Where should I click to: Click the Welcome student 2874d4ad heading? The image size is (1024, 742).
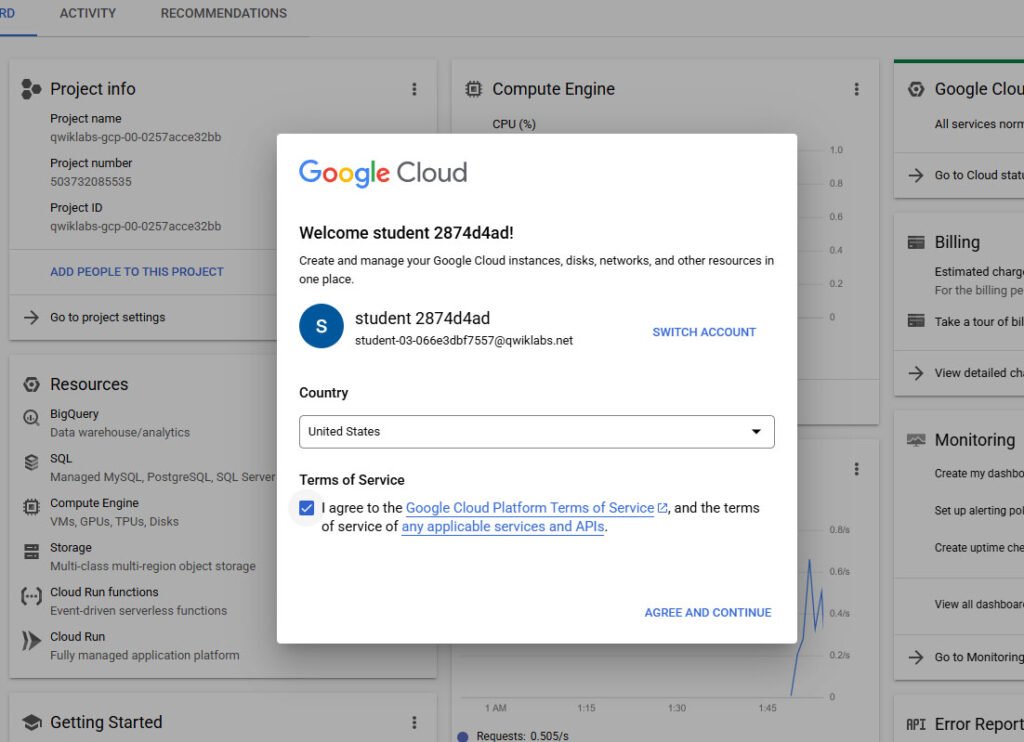406,233
